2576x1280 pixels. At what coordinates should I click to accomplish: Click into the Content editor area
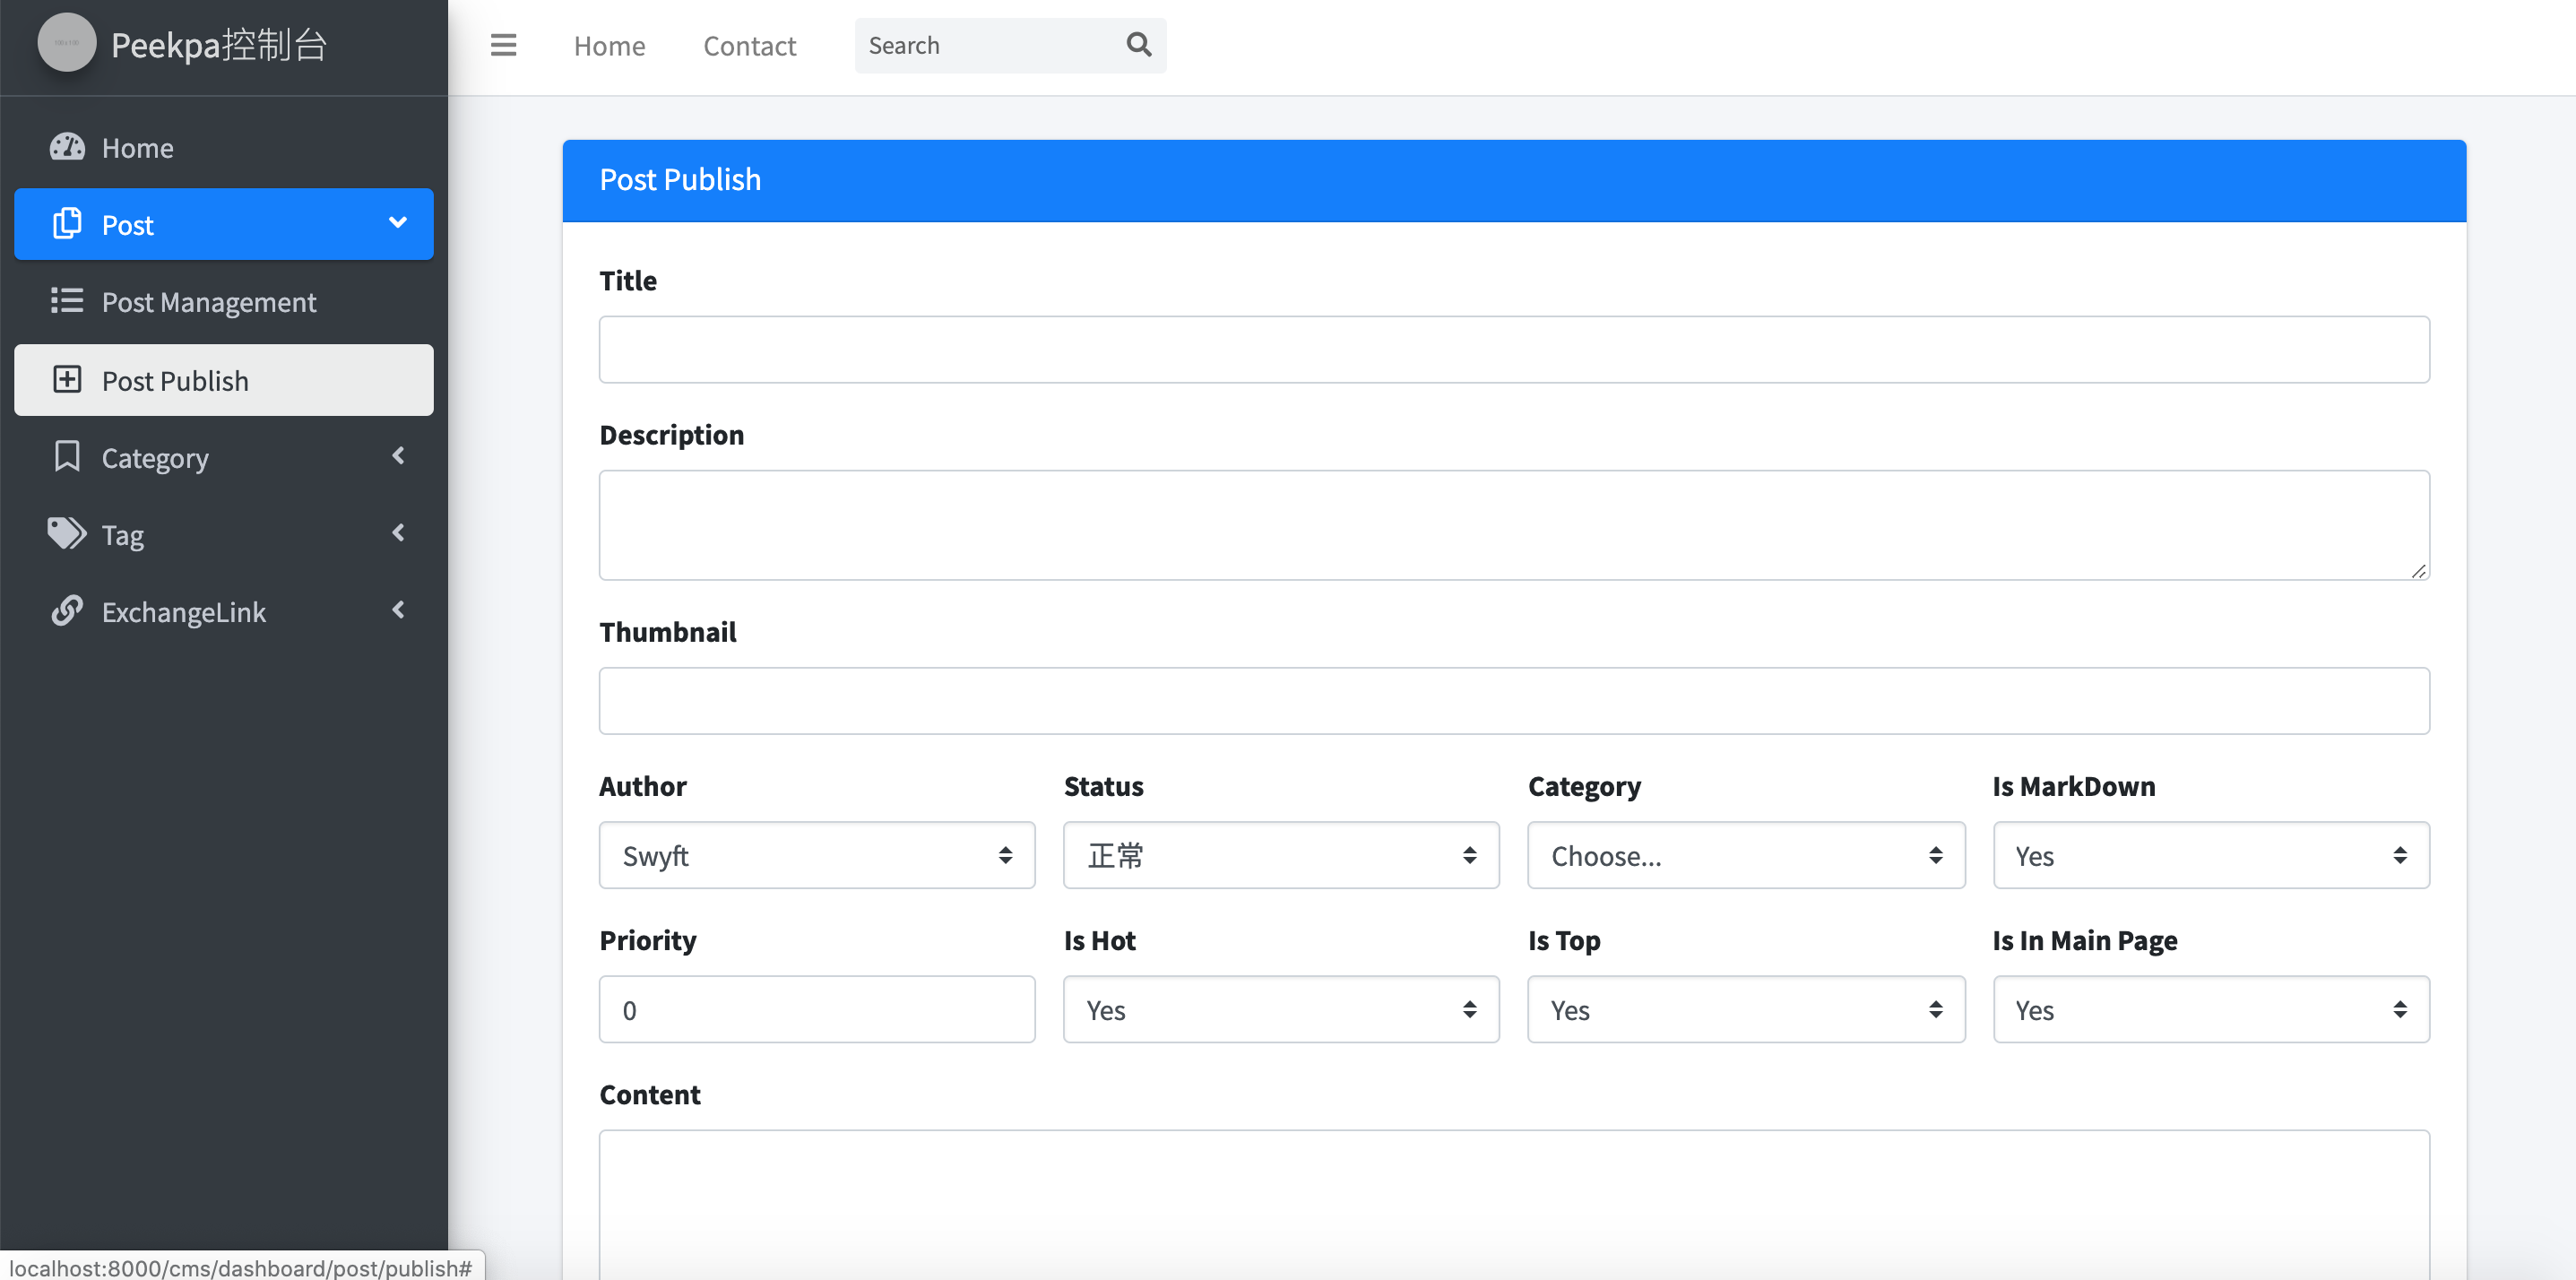click(1514, 1204)
